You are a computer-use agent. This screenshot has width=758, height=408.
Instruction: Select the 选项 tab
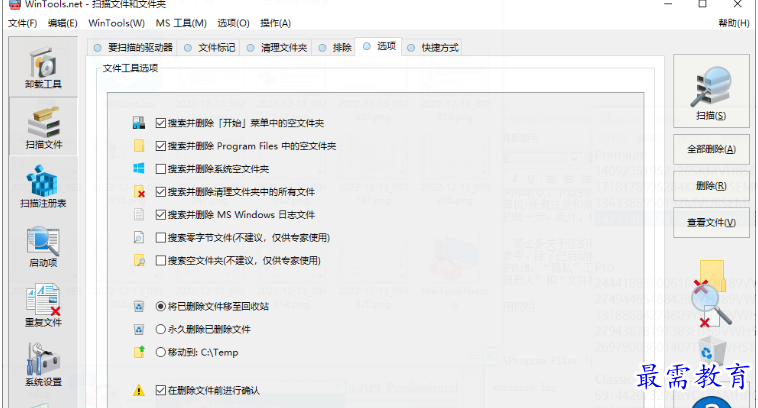(379, 46)
